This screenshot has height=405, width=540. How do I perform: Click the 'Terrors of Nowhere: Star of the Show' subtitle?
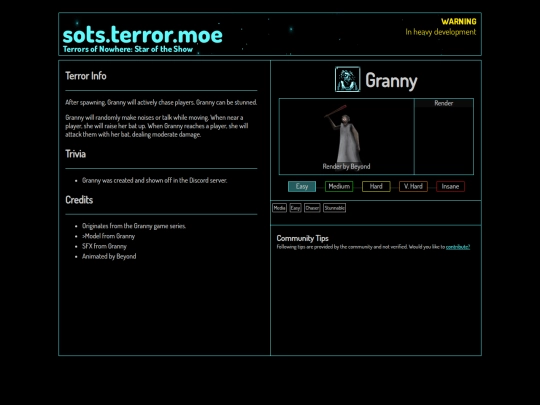[128, 49]
